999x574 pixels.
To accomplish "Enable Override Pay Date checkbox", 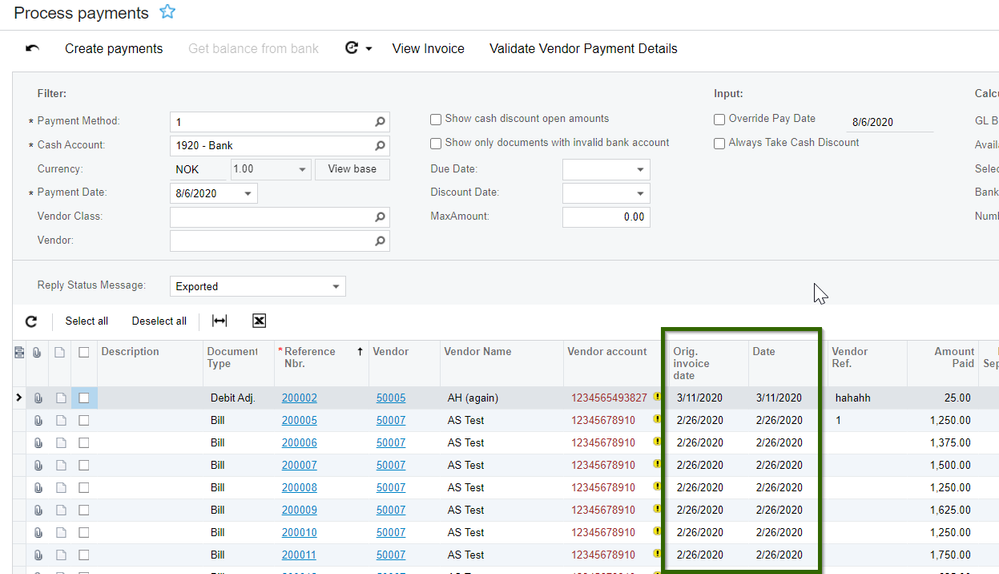I will pyautogui.click(x=719, y=119).
